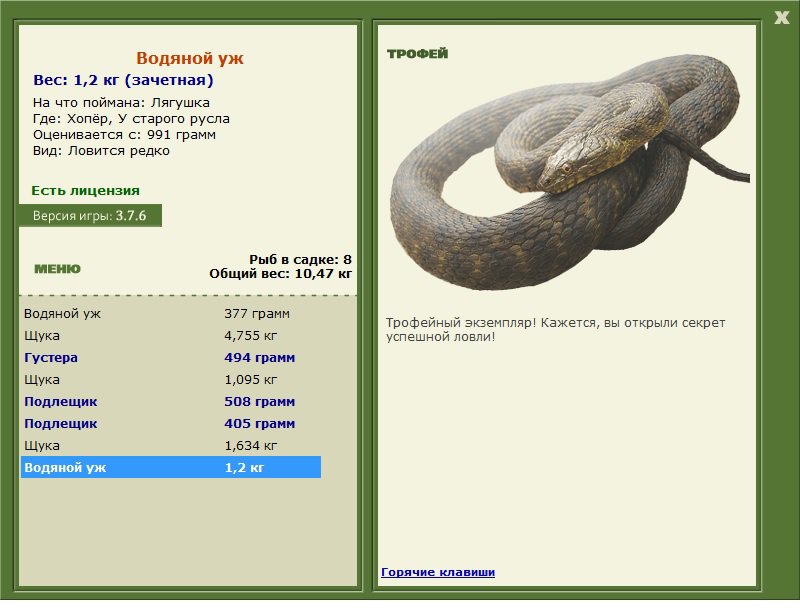800x614 pixels.
Task: Click the Оценивается с: 991 грамм line
Action: [x=124, y=135]
